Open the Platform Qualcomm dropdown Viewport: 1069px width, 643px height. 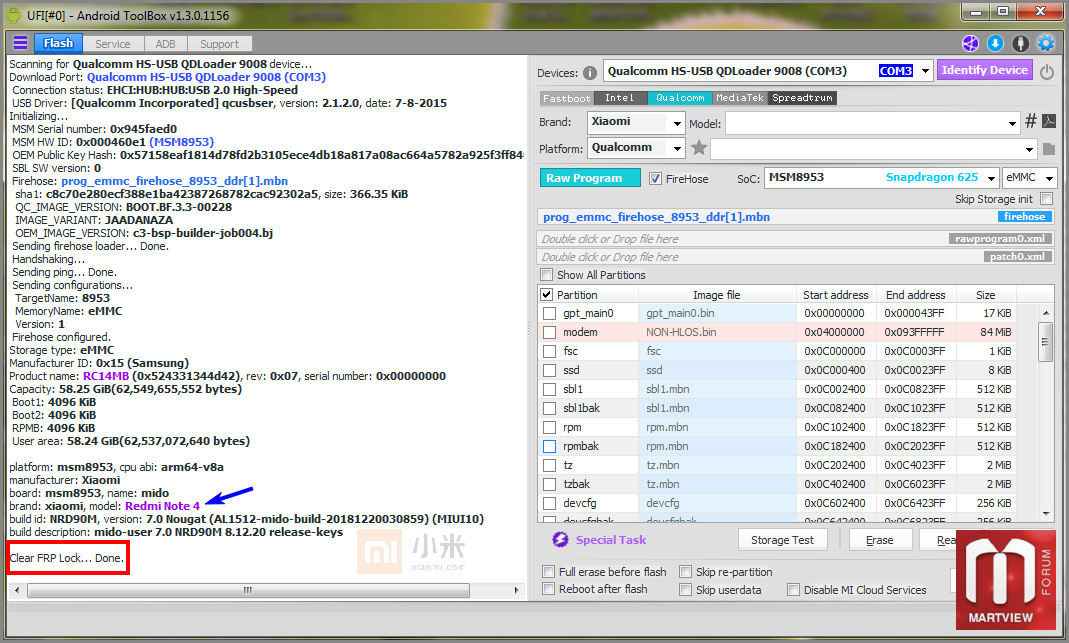pos(677,149)
